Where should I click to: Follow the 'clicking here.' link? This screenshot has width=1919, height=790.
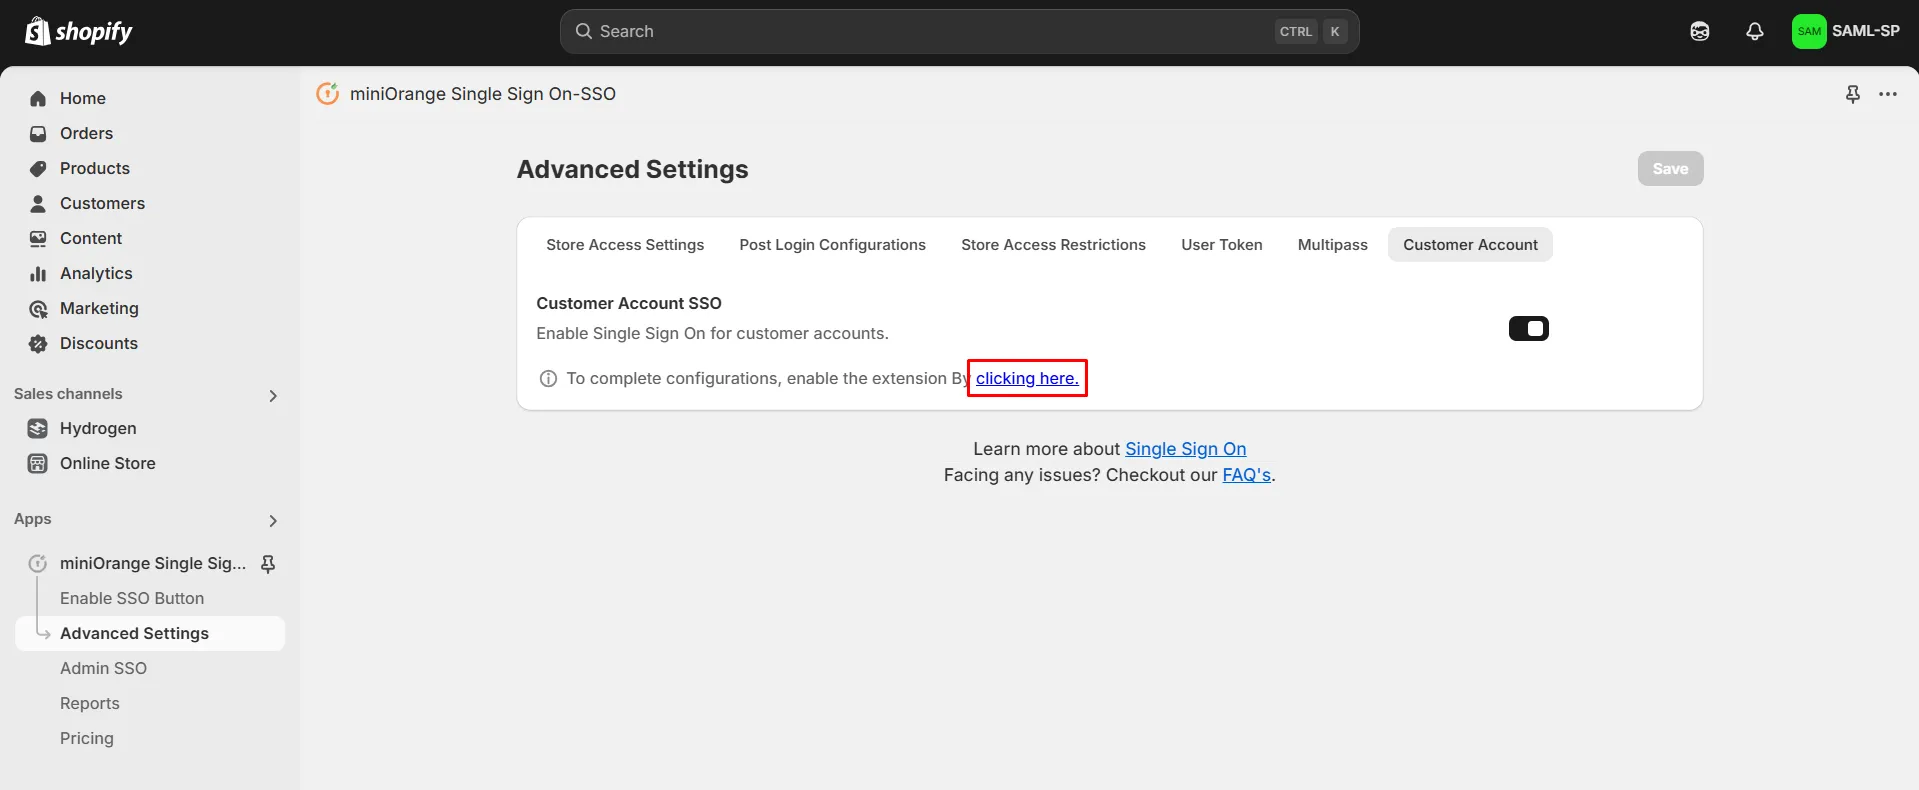click(x=1027, y=378)
